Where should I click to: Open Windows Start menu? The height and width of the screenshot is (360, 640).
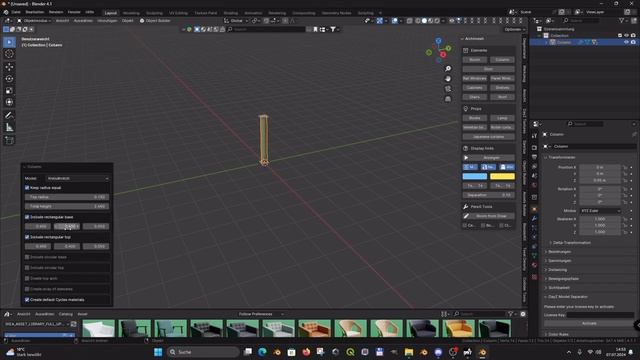pyautogui.click(x=158, y=352)
